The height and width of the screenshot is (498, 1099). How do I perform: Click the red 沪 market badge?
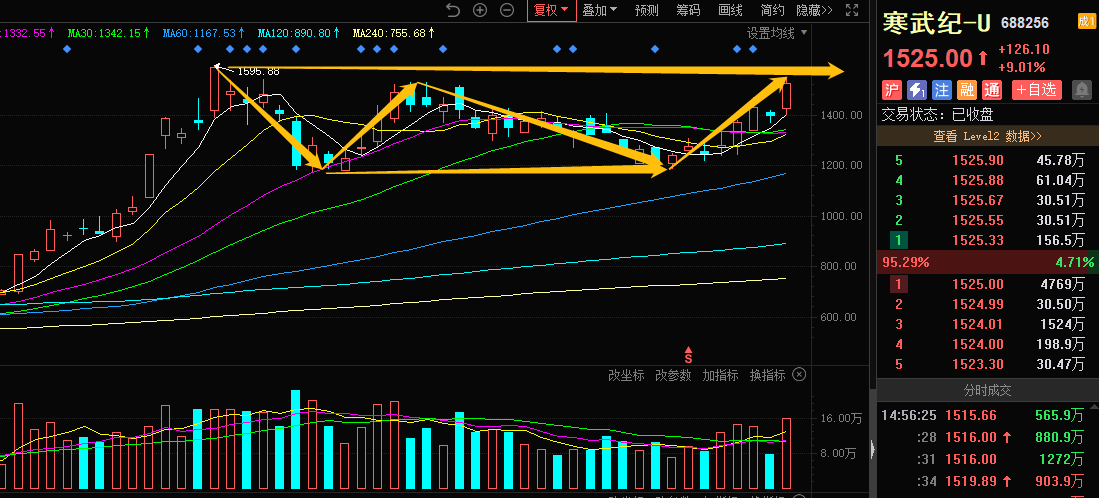coord(891,90)
